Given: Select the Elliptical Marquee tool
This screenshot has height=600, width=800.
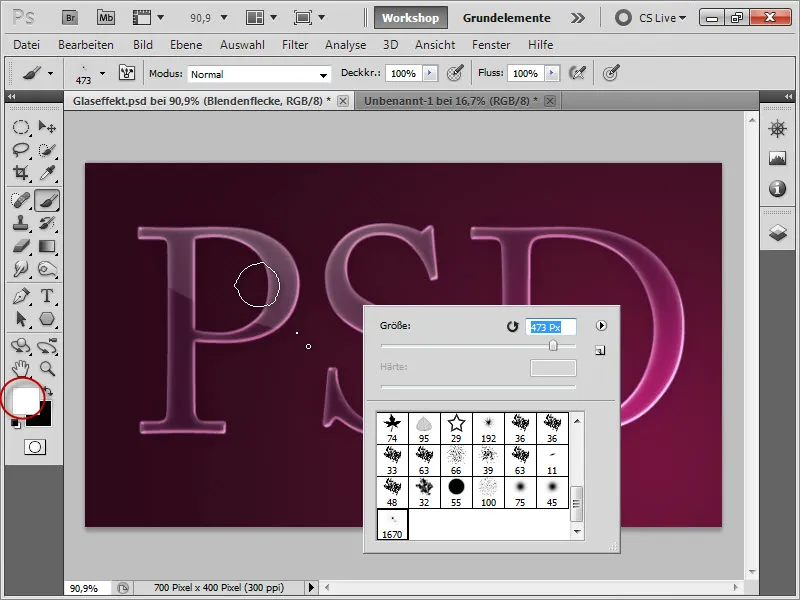Looking at the screenshot, I should pos(21,127).
